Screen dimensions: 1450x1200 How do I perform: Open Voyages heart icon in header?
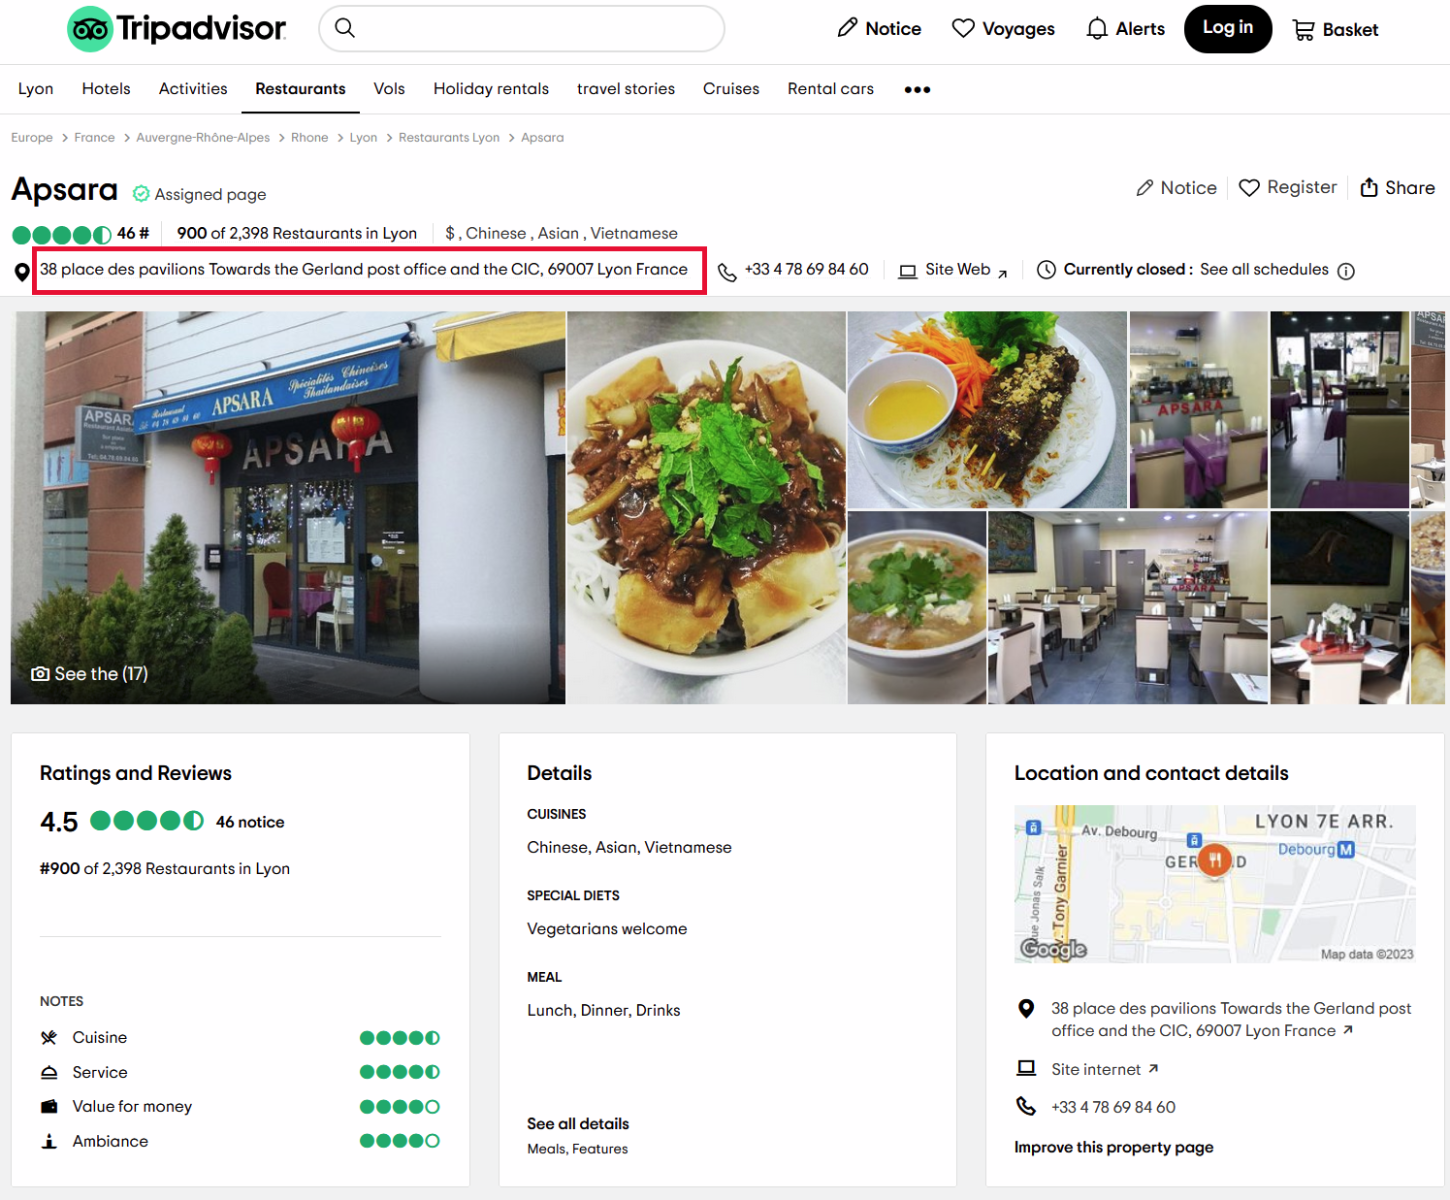pyautogui.click(x=963, y=28)
